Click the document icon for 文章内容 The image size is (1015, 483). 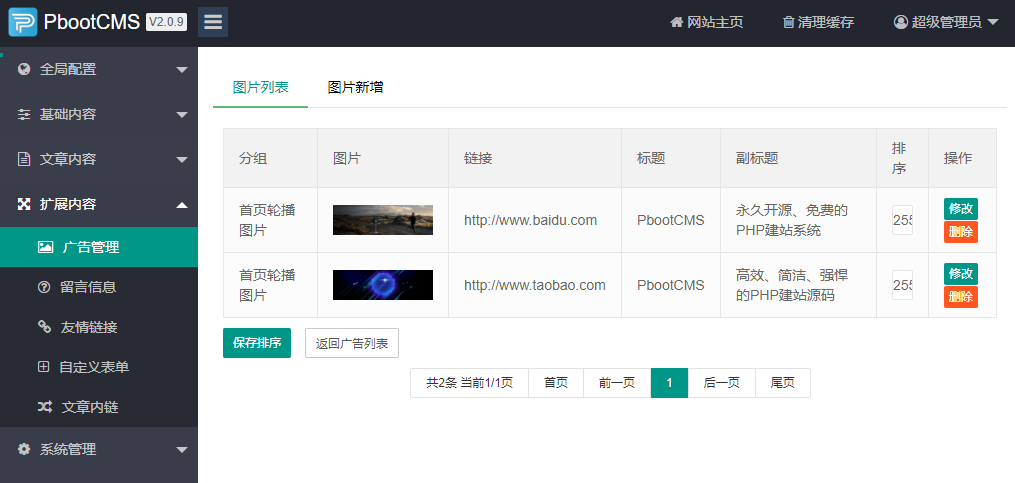click(25, 159)
